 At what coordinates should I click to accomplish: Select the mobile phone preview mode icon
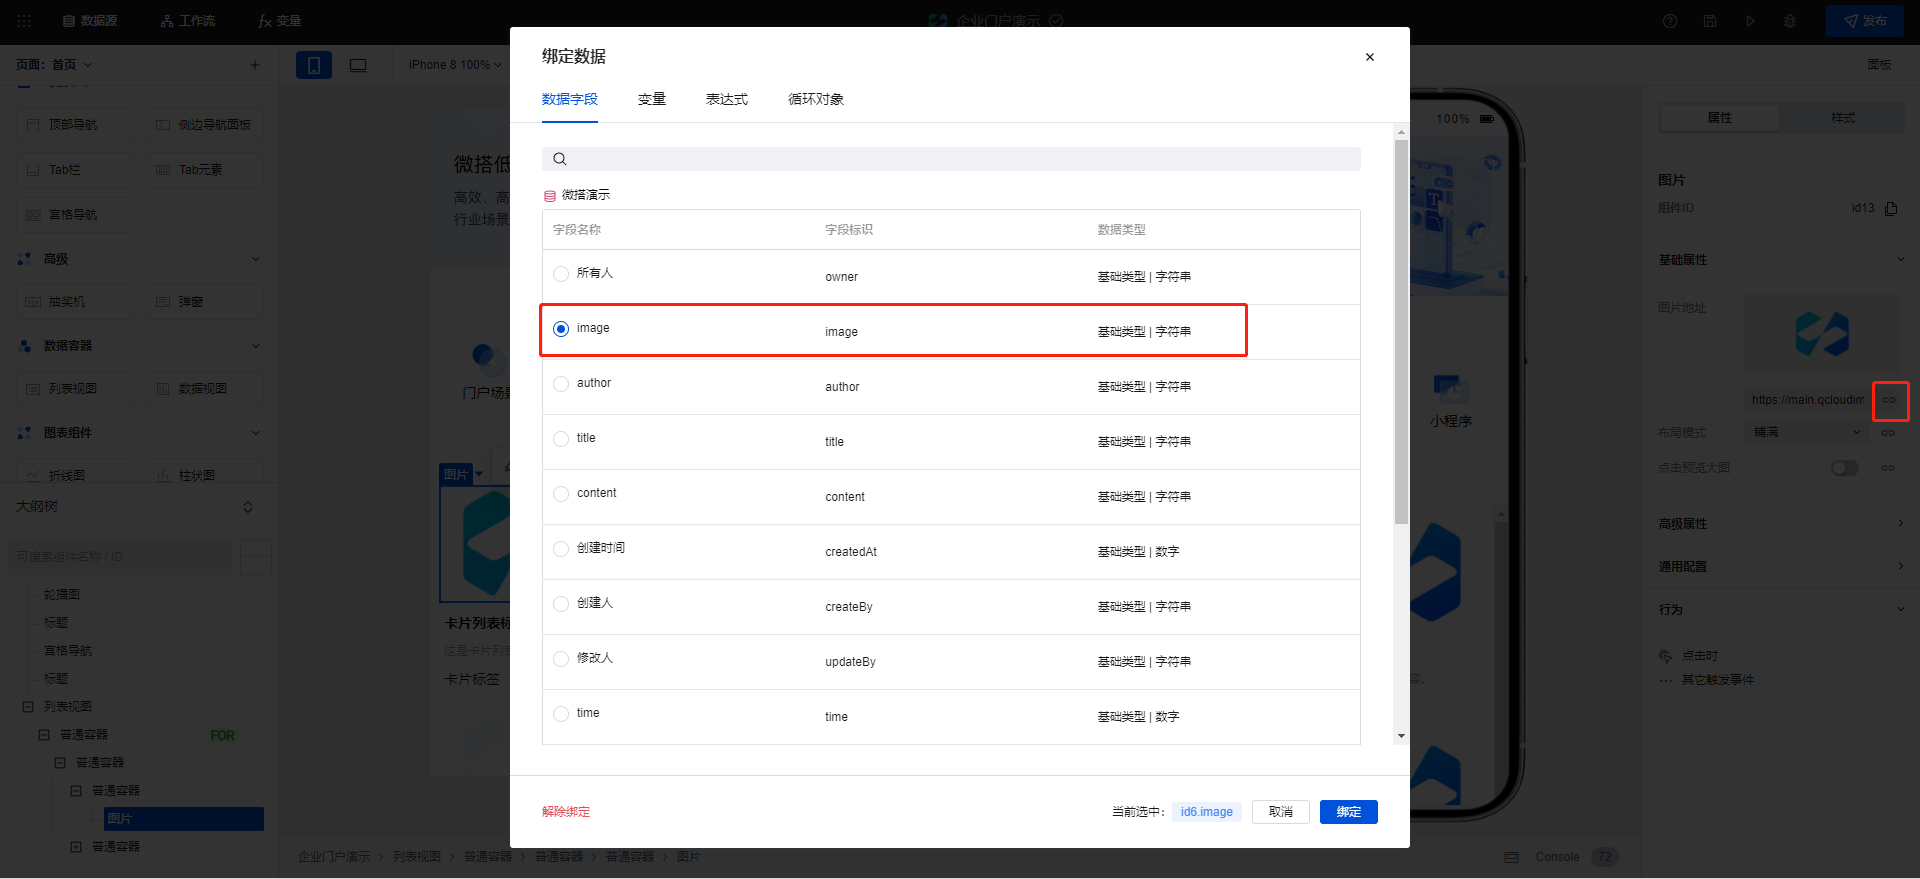coord(314,65)
